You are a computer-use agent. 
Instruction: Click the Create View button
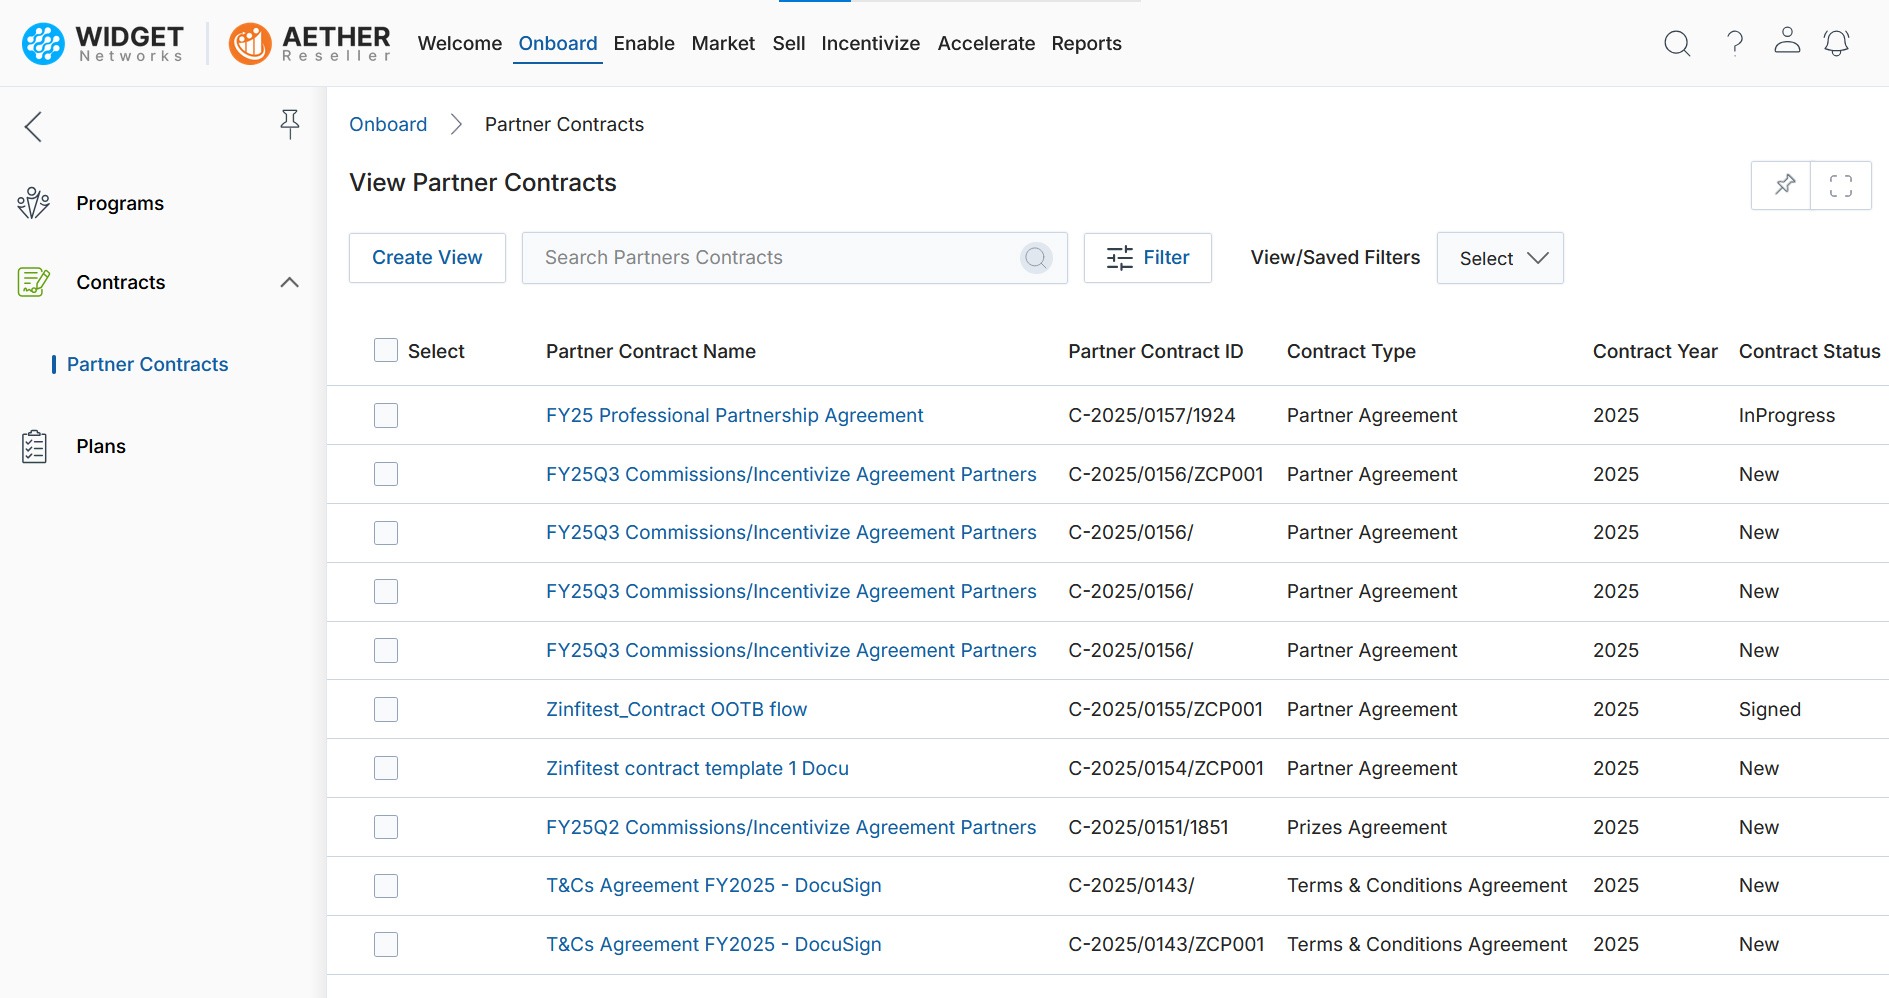coord(427,258)
